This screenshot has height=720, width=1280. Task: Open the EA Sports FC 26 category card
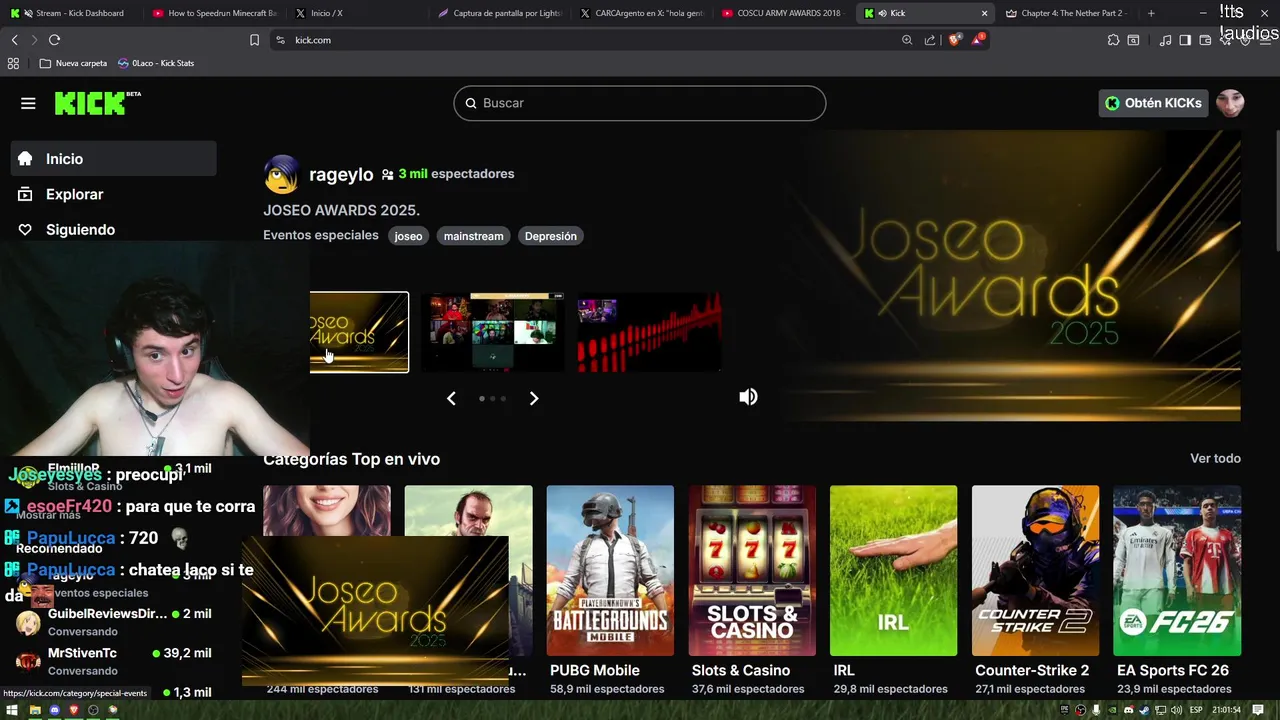(x=1177, y=571)
